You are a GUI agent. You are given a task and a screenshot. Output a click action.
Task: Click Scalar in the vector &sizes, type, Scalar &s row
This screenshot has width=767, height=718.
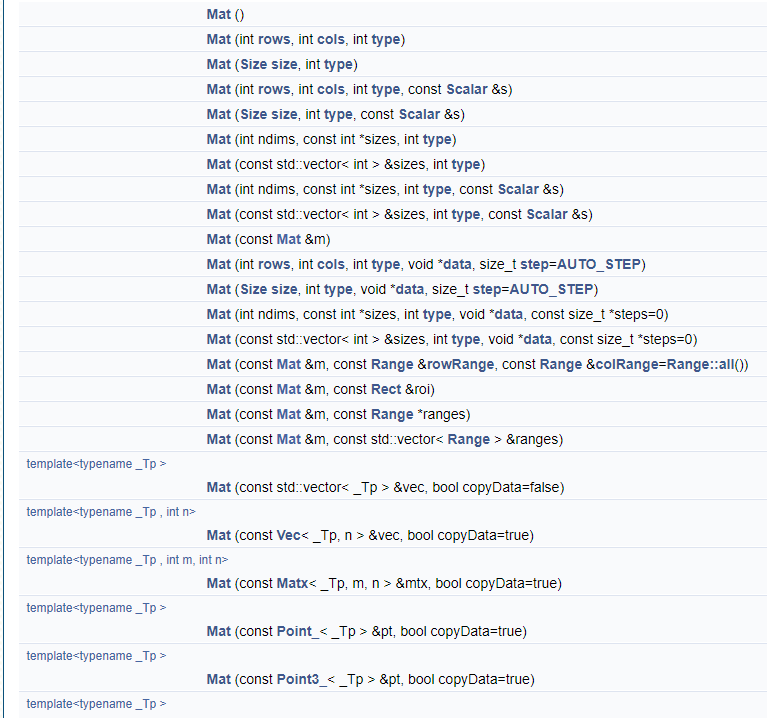click(x=547, y=214)
